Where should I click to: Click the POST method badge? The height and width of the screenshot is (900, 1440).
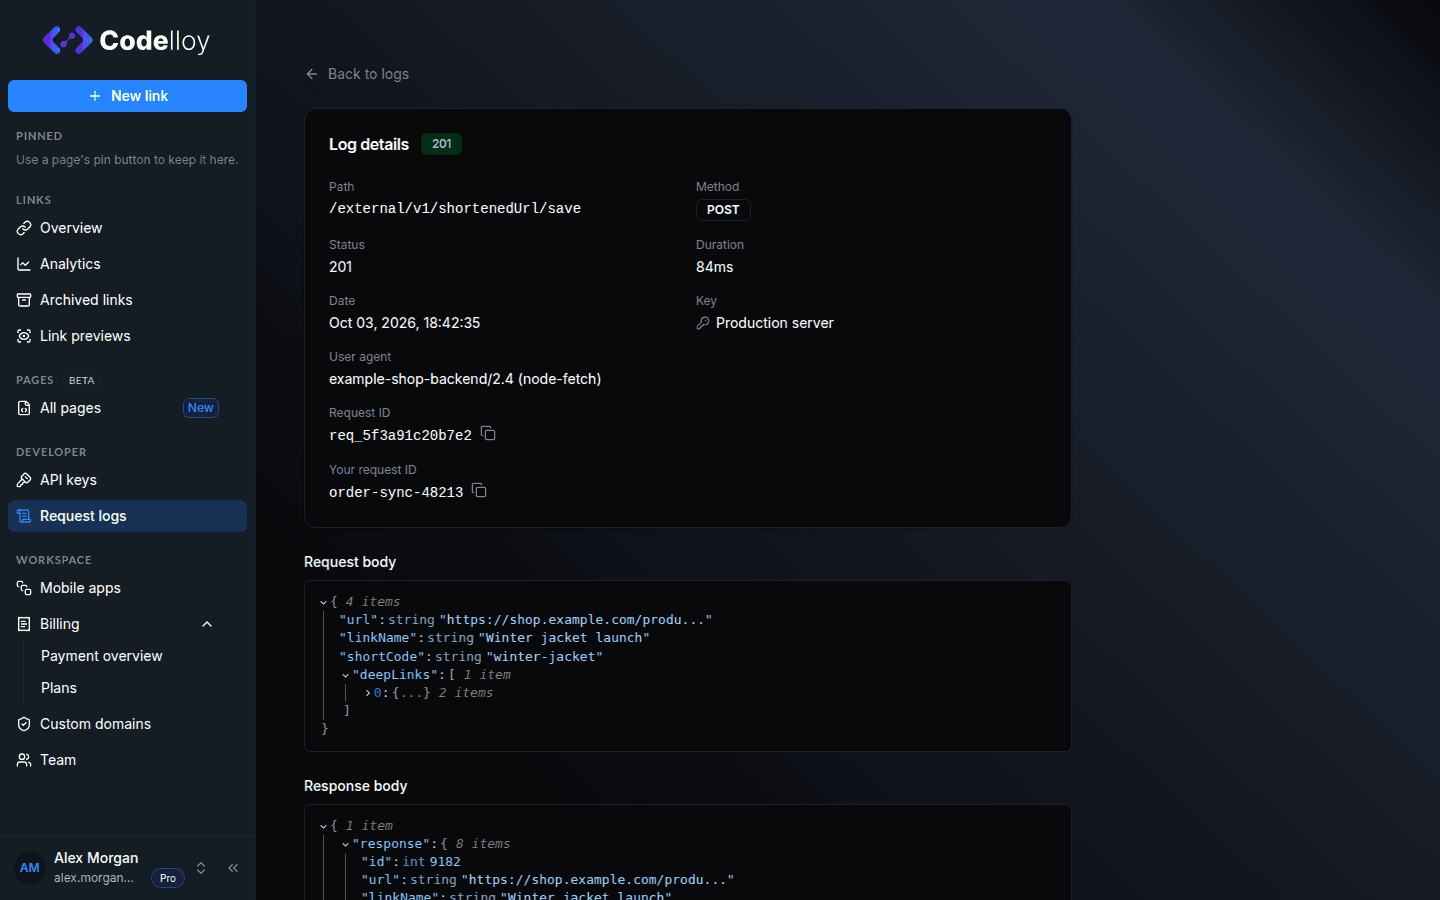pos(723,210)
